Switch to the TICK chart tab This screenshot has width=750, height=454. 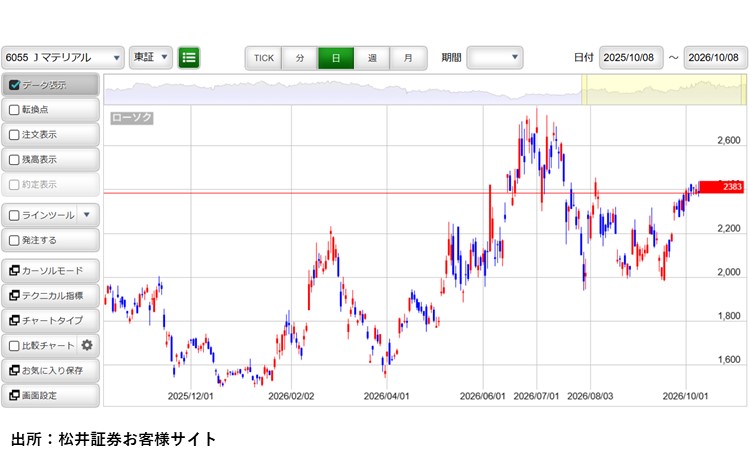click(x=264, y=58)
